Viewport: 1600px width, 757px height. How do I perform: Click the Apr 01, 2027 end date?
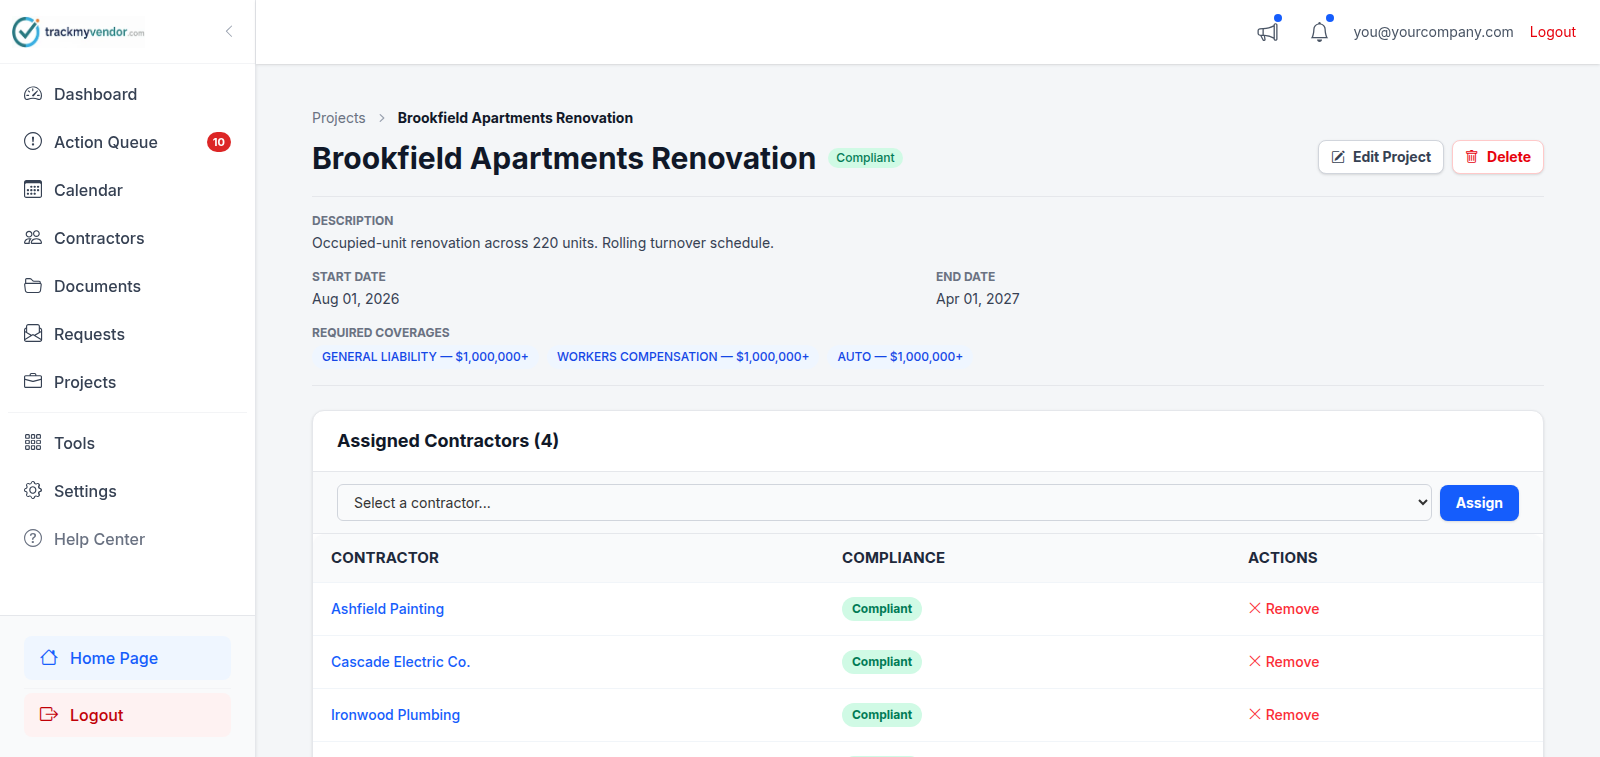[x=977, y=299]
